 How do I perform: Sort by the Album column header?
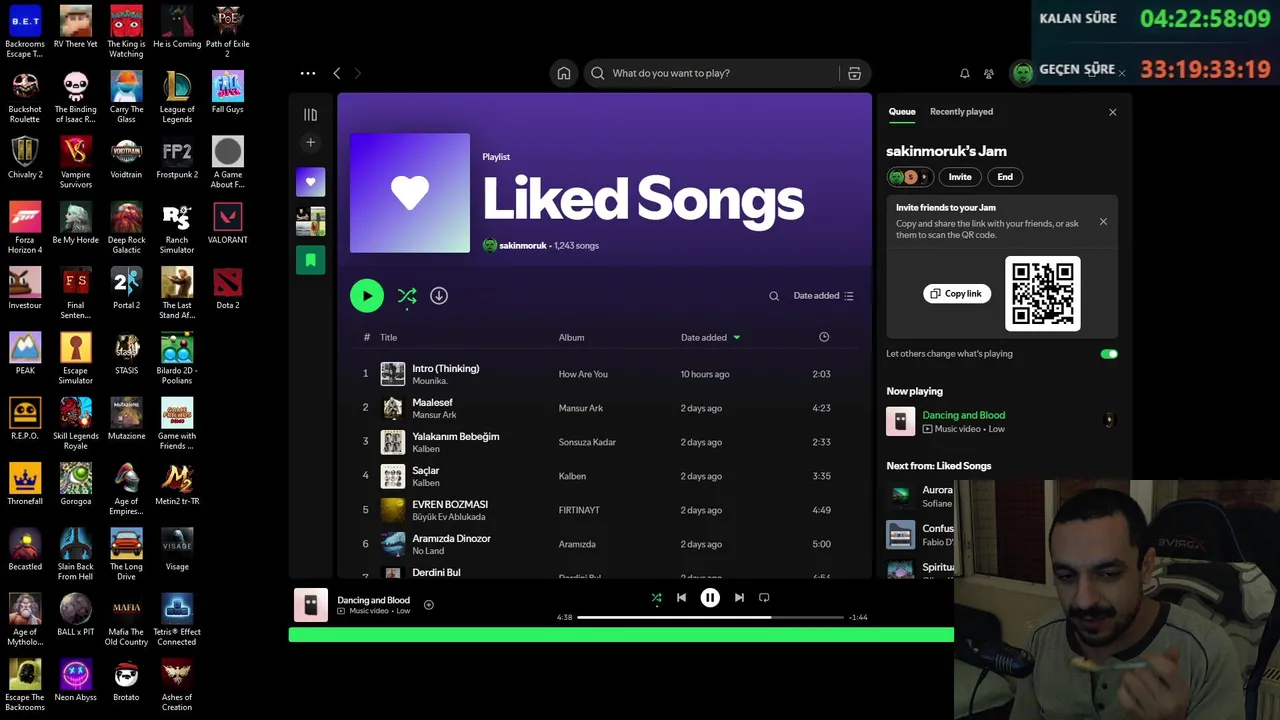[571, 338]
